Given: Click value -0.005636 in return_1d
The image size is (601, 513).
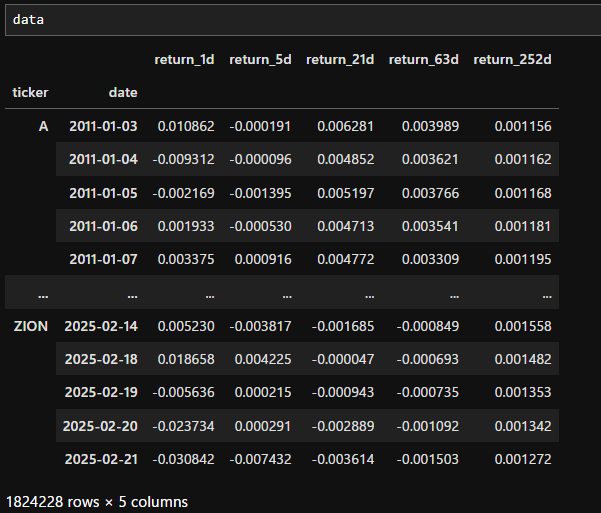Looking at the screenshot, I should tap(183, 392).
